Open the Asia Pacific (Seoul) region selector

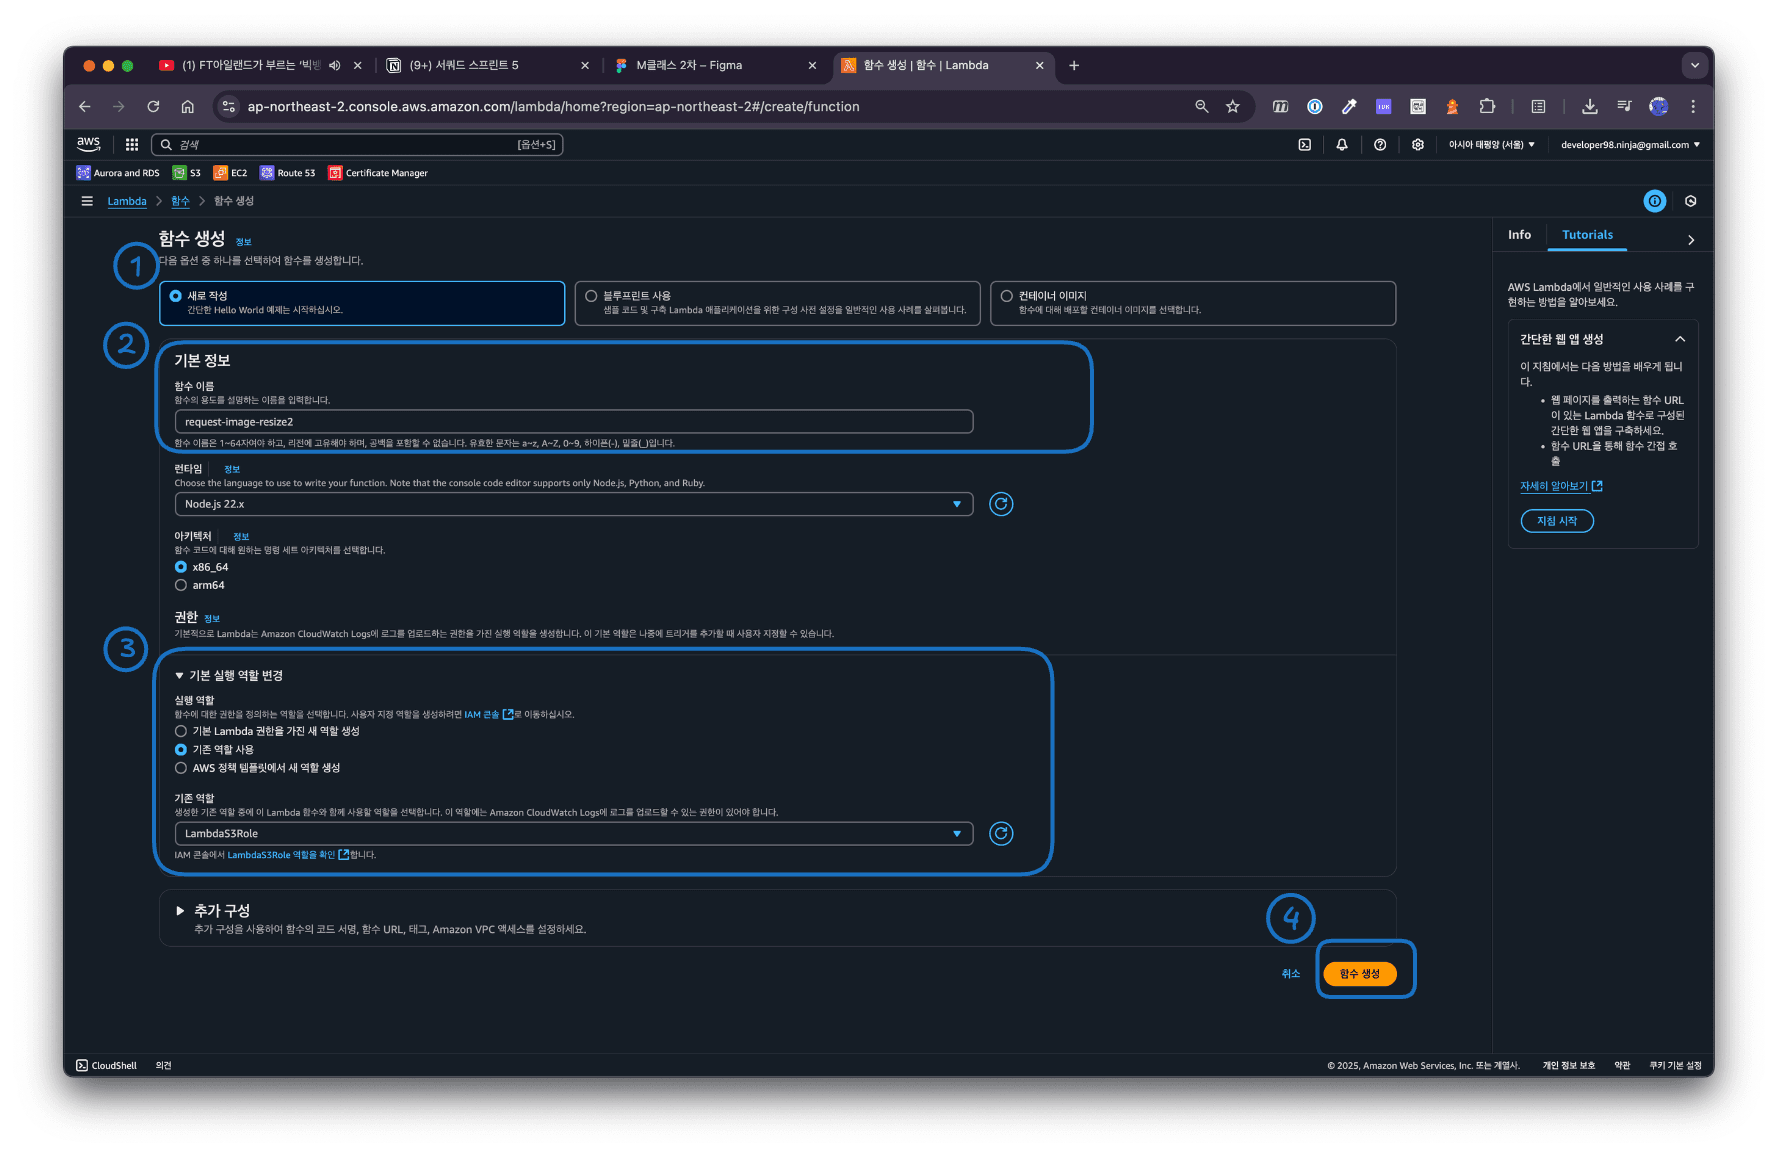point(1491,145)
